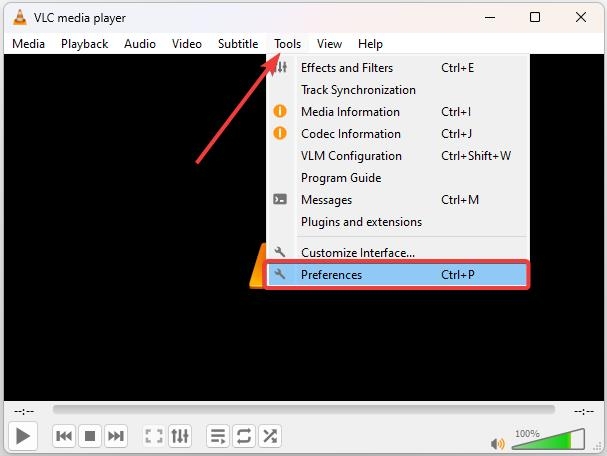Set volume on the volume slider
This screenshot has width=607, height=456.
(548, 439)
